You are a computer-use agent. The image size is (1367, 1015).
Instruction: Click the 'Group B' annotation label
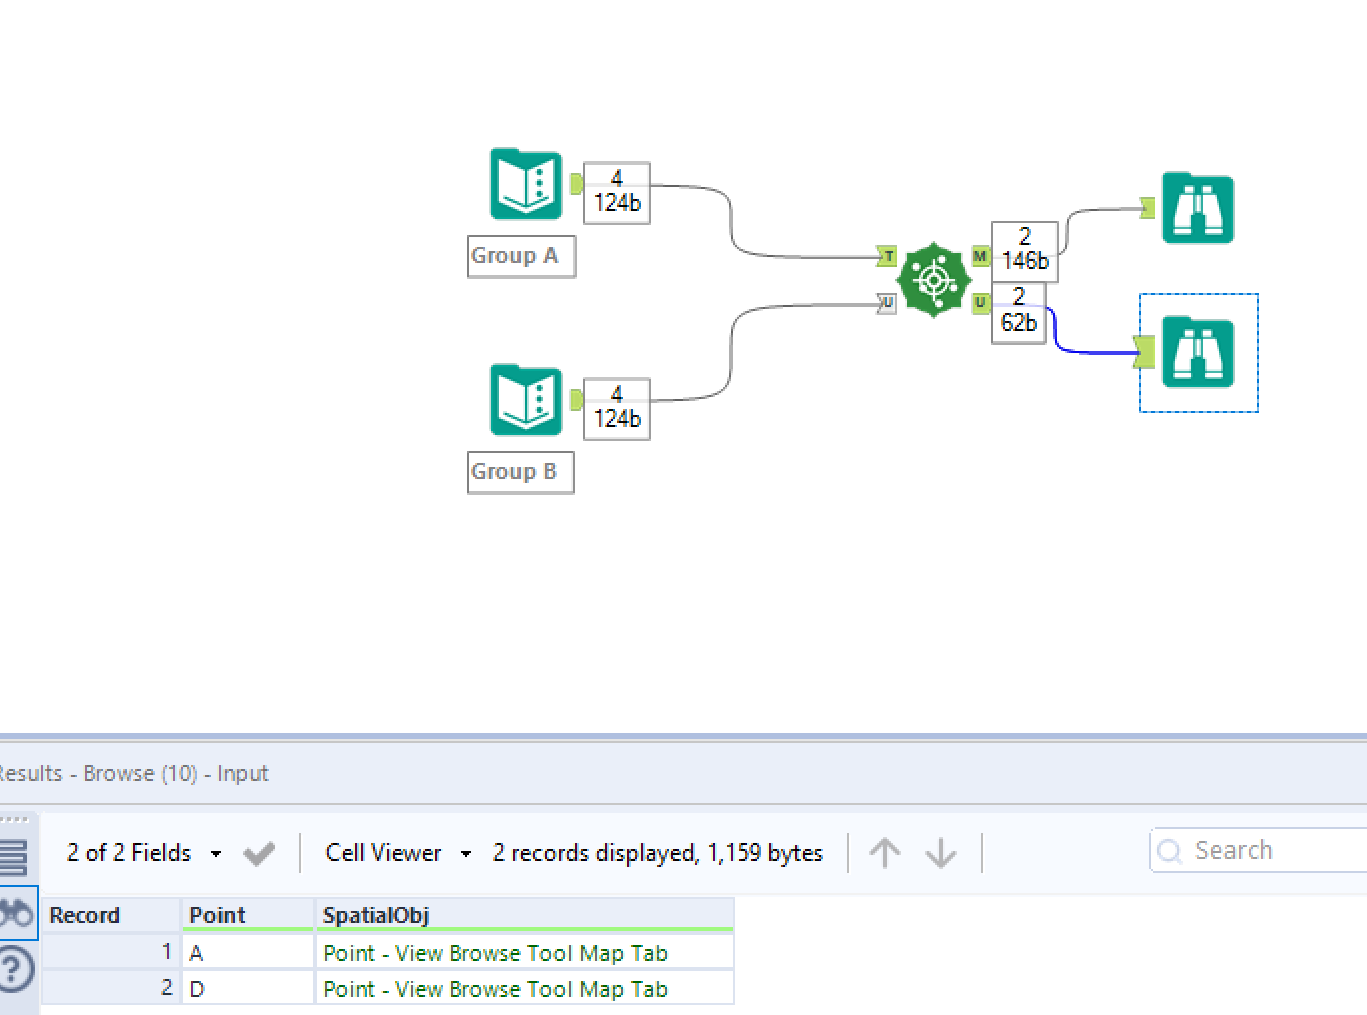520,472
